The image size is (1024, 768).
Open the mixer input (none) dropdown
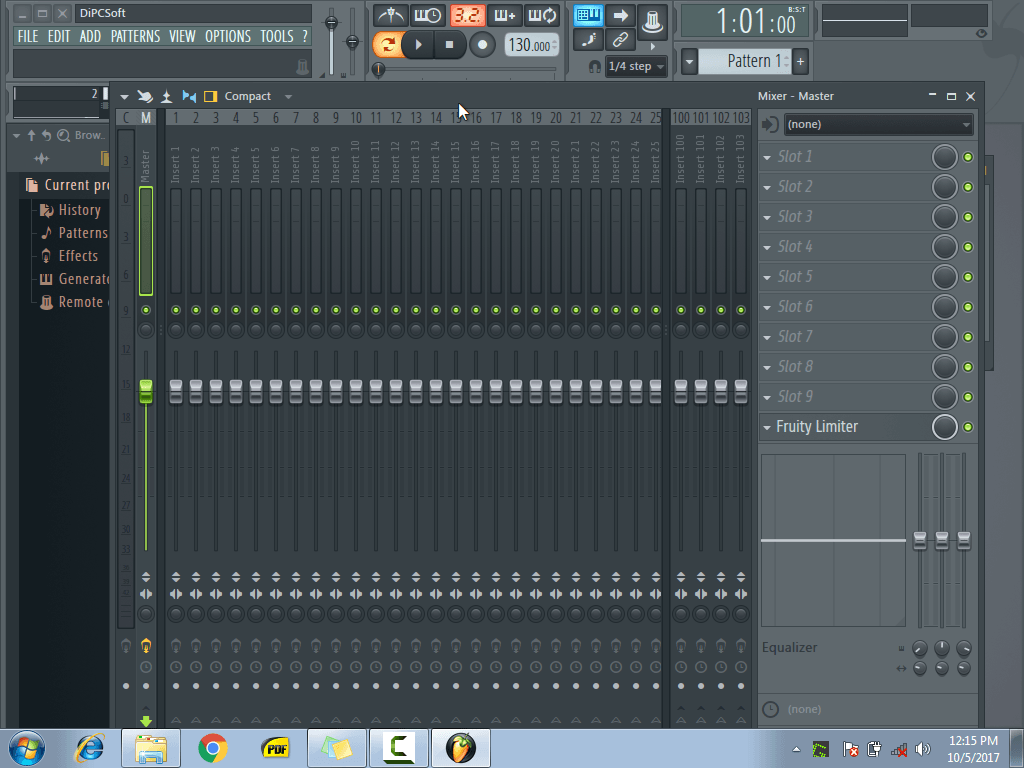[x=878, y=124]
